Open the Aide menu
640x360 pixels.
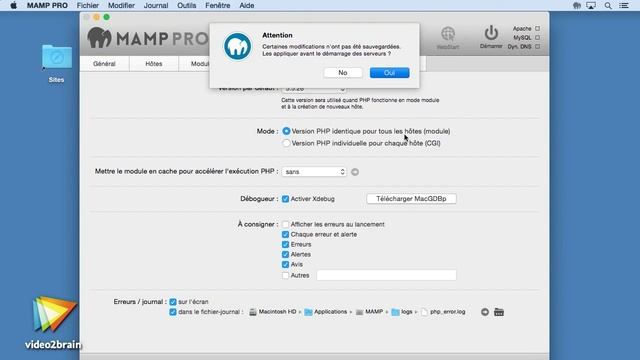[247, 5]
